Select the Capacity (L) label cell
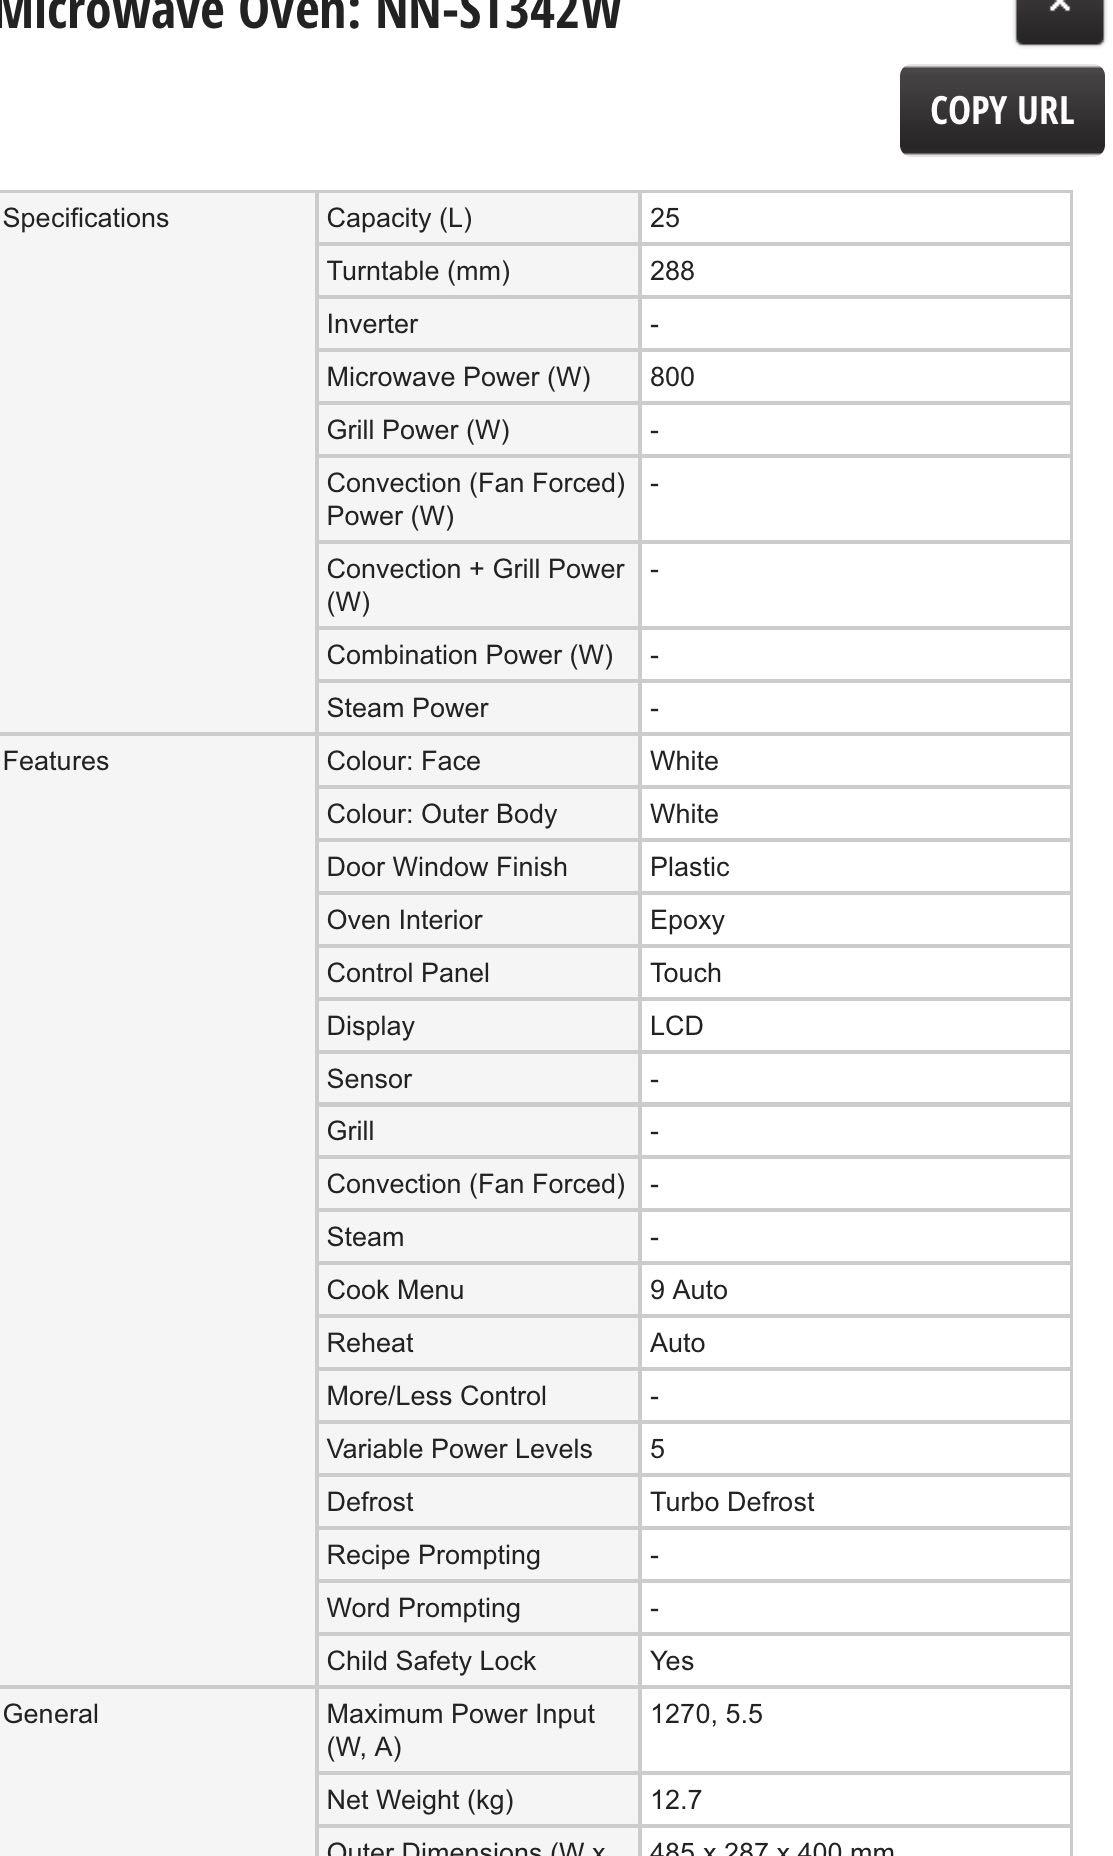This screenshot has height=1856, width=1113. point(399,218)
